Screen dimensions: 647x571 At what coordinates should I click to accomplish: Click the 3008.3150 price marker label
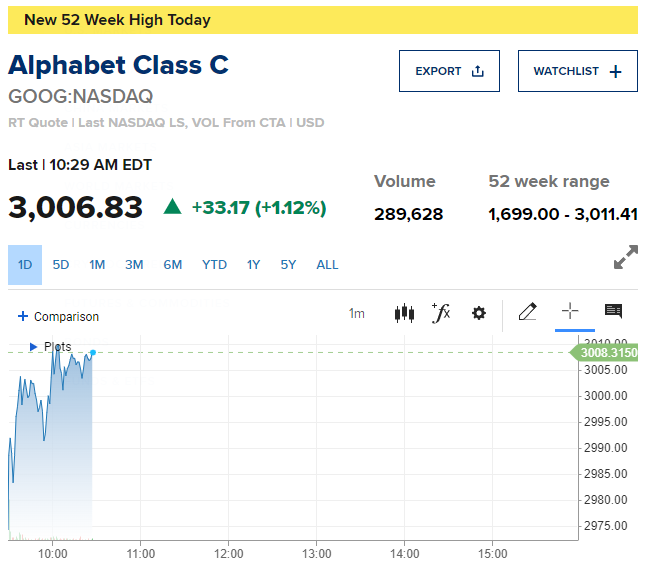(x=604, y=353)
